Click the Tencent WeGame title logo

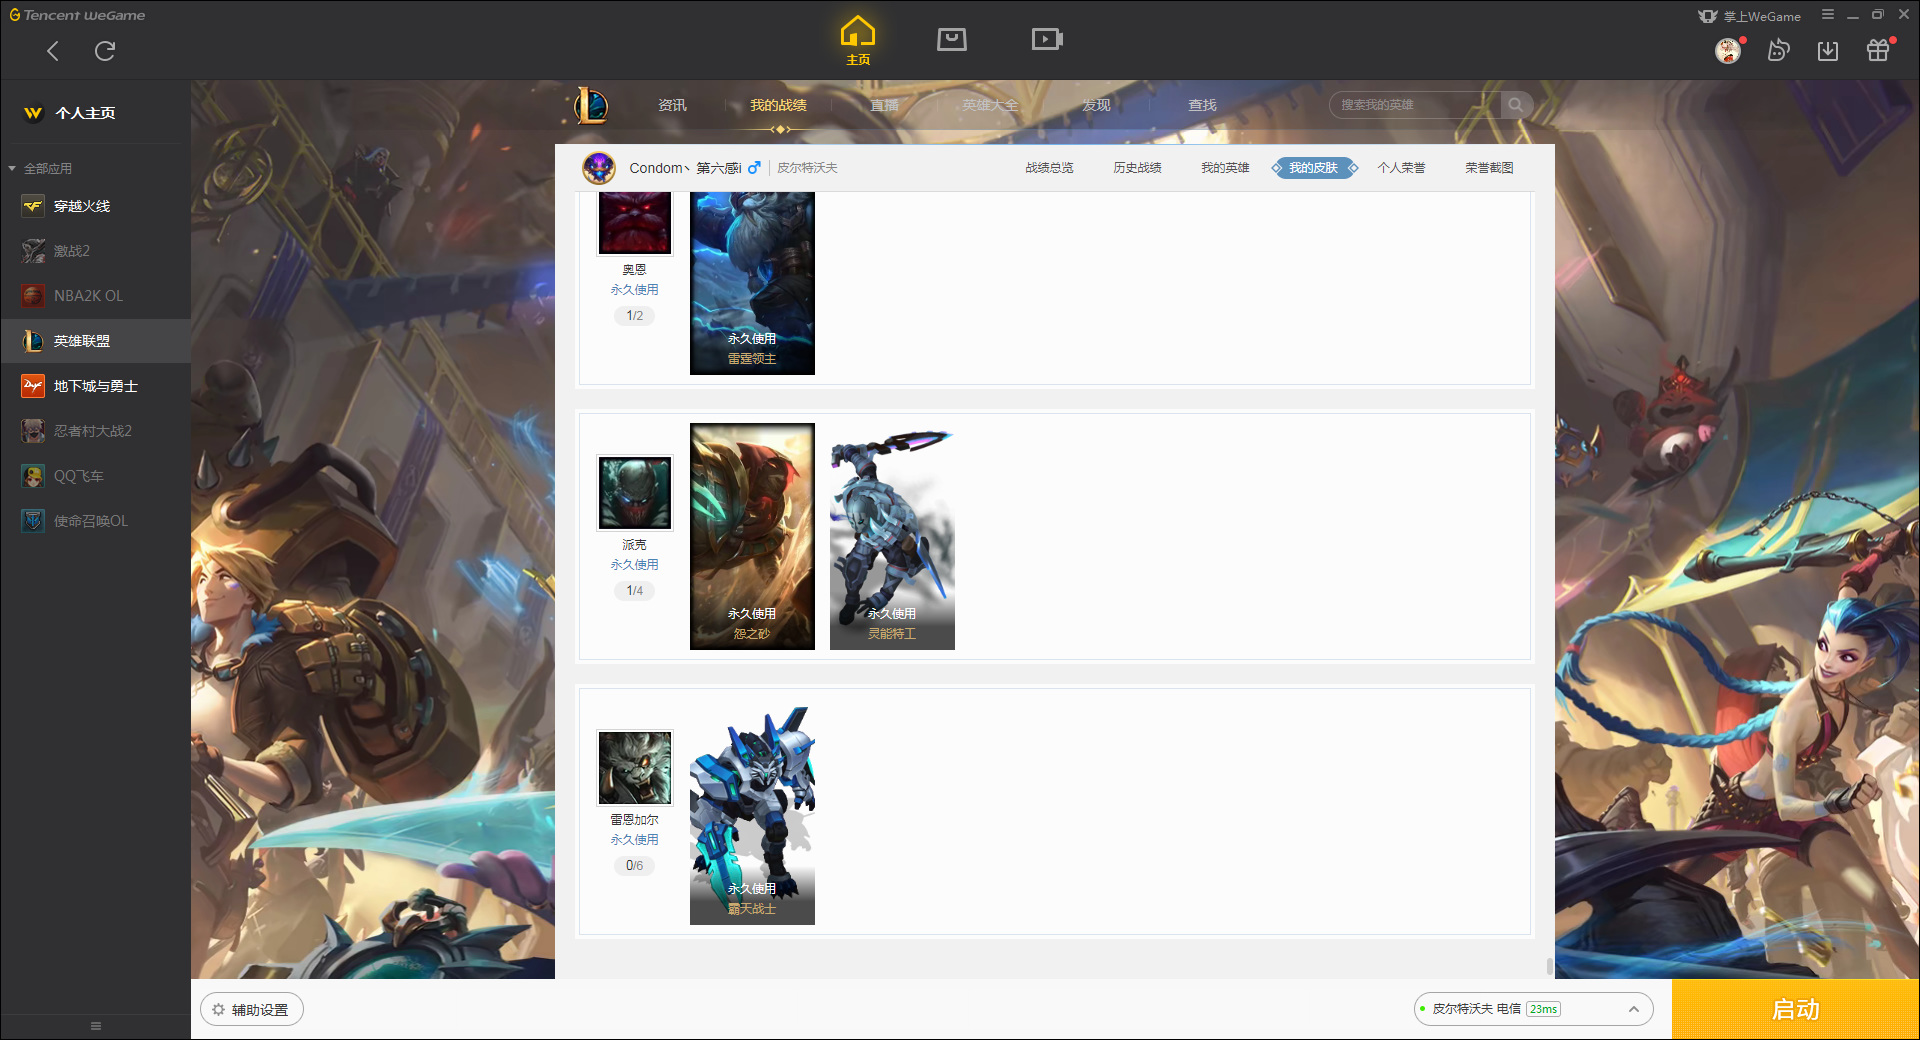(x=78, y=15)
